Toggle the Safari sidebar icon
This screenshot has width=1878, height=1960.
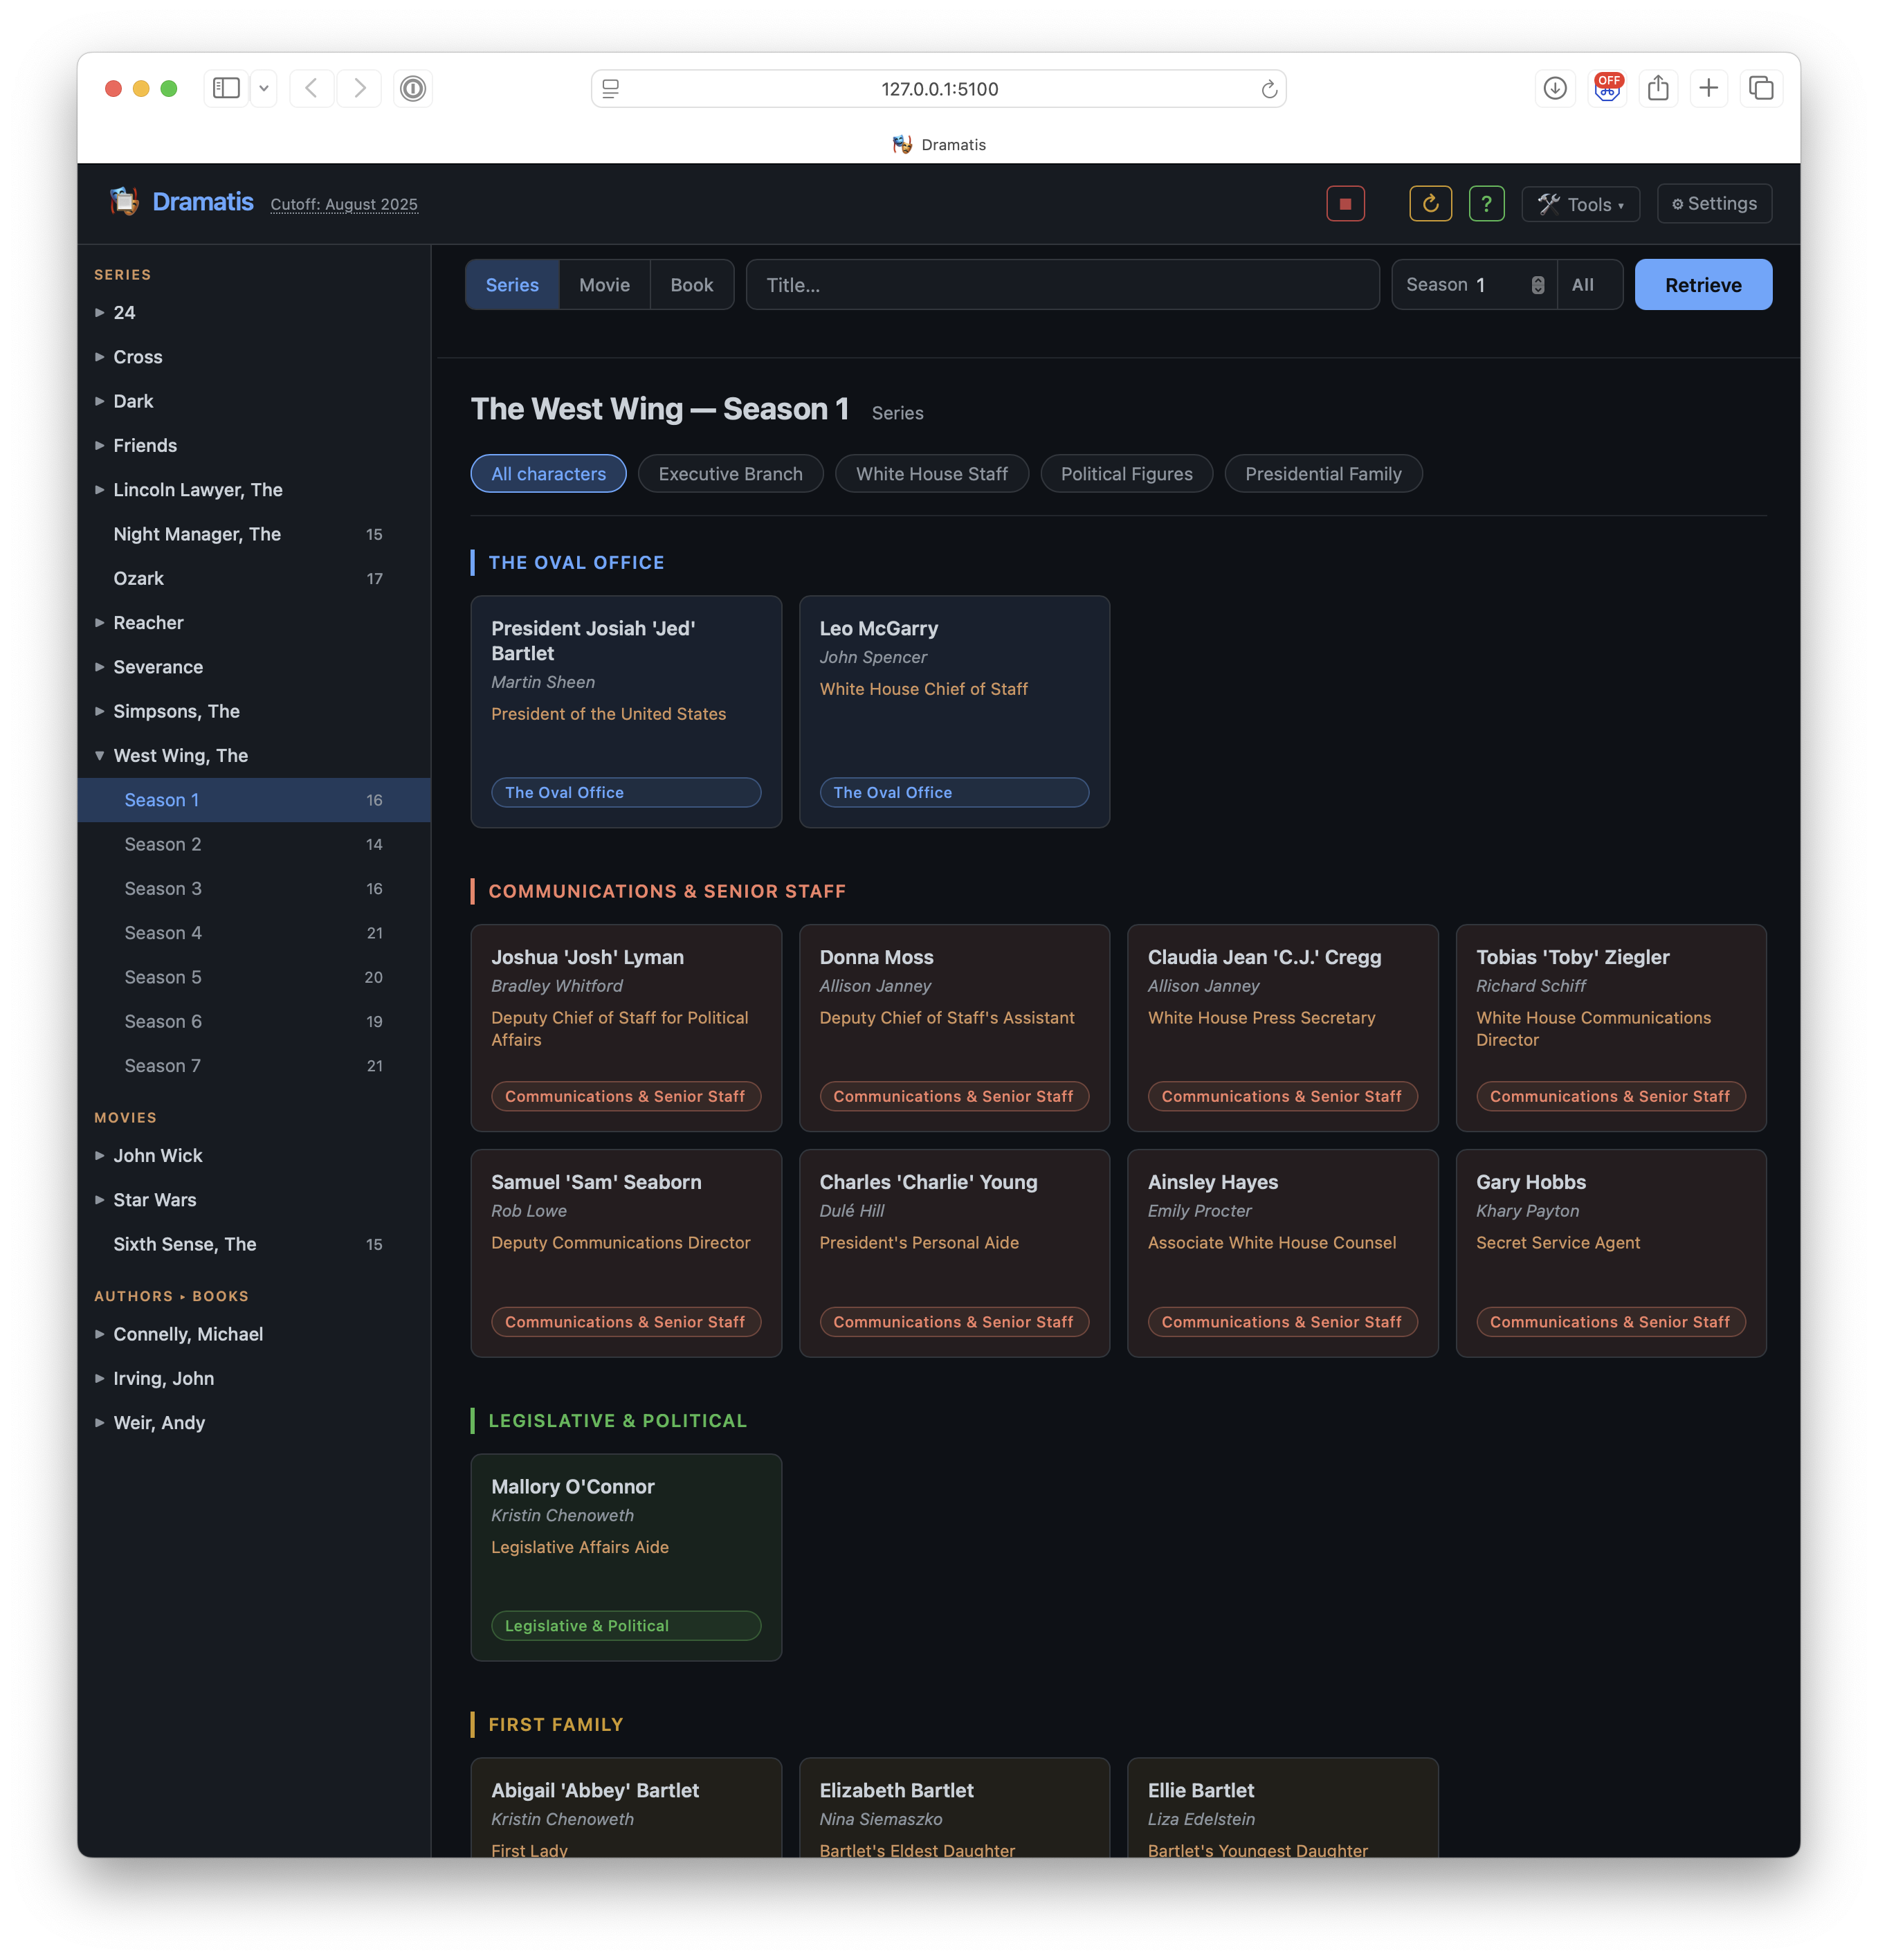[227, 88]
